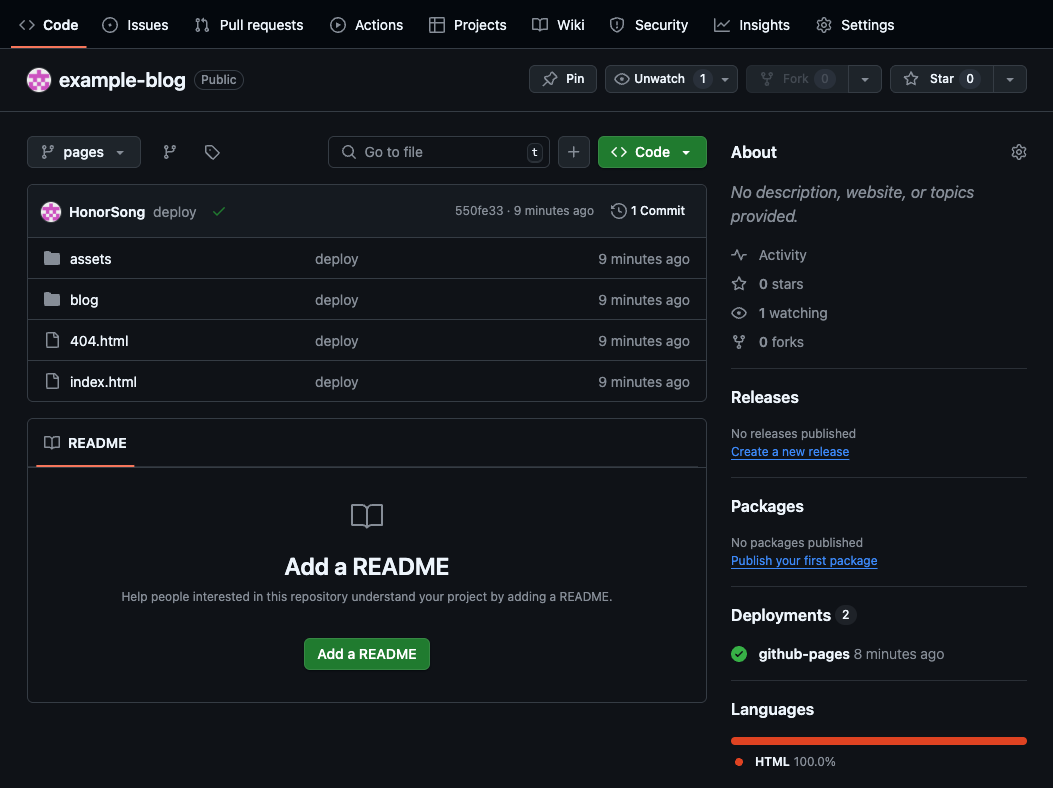This screenshot has width=1053, height=788.
Task: Click deploy message in blog row
Action: click(x=336, y=300)
